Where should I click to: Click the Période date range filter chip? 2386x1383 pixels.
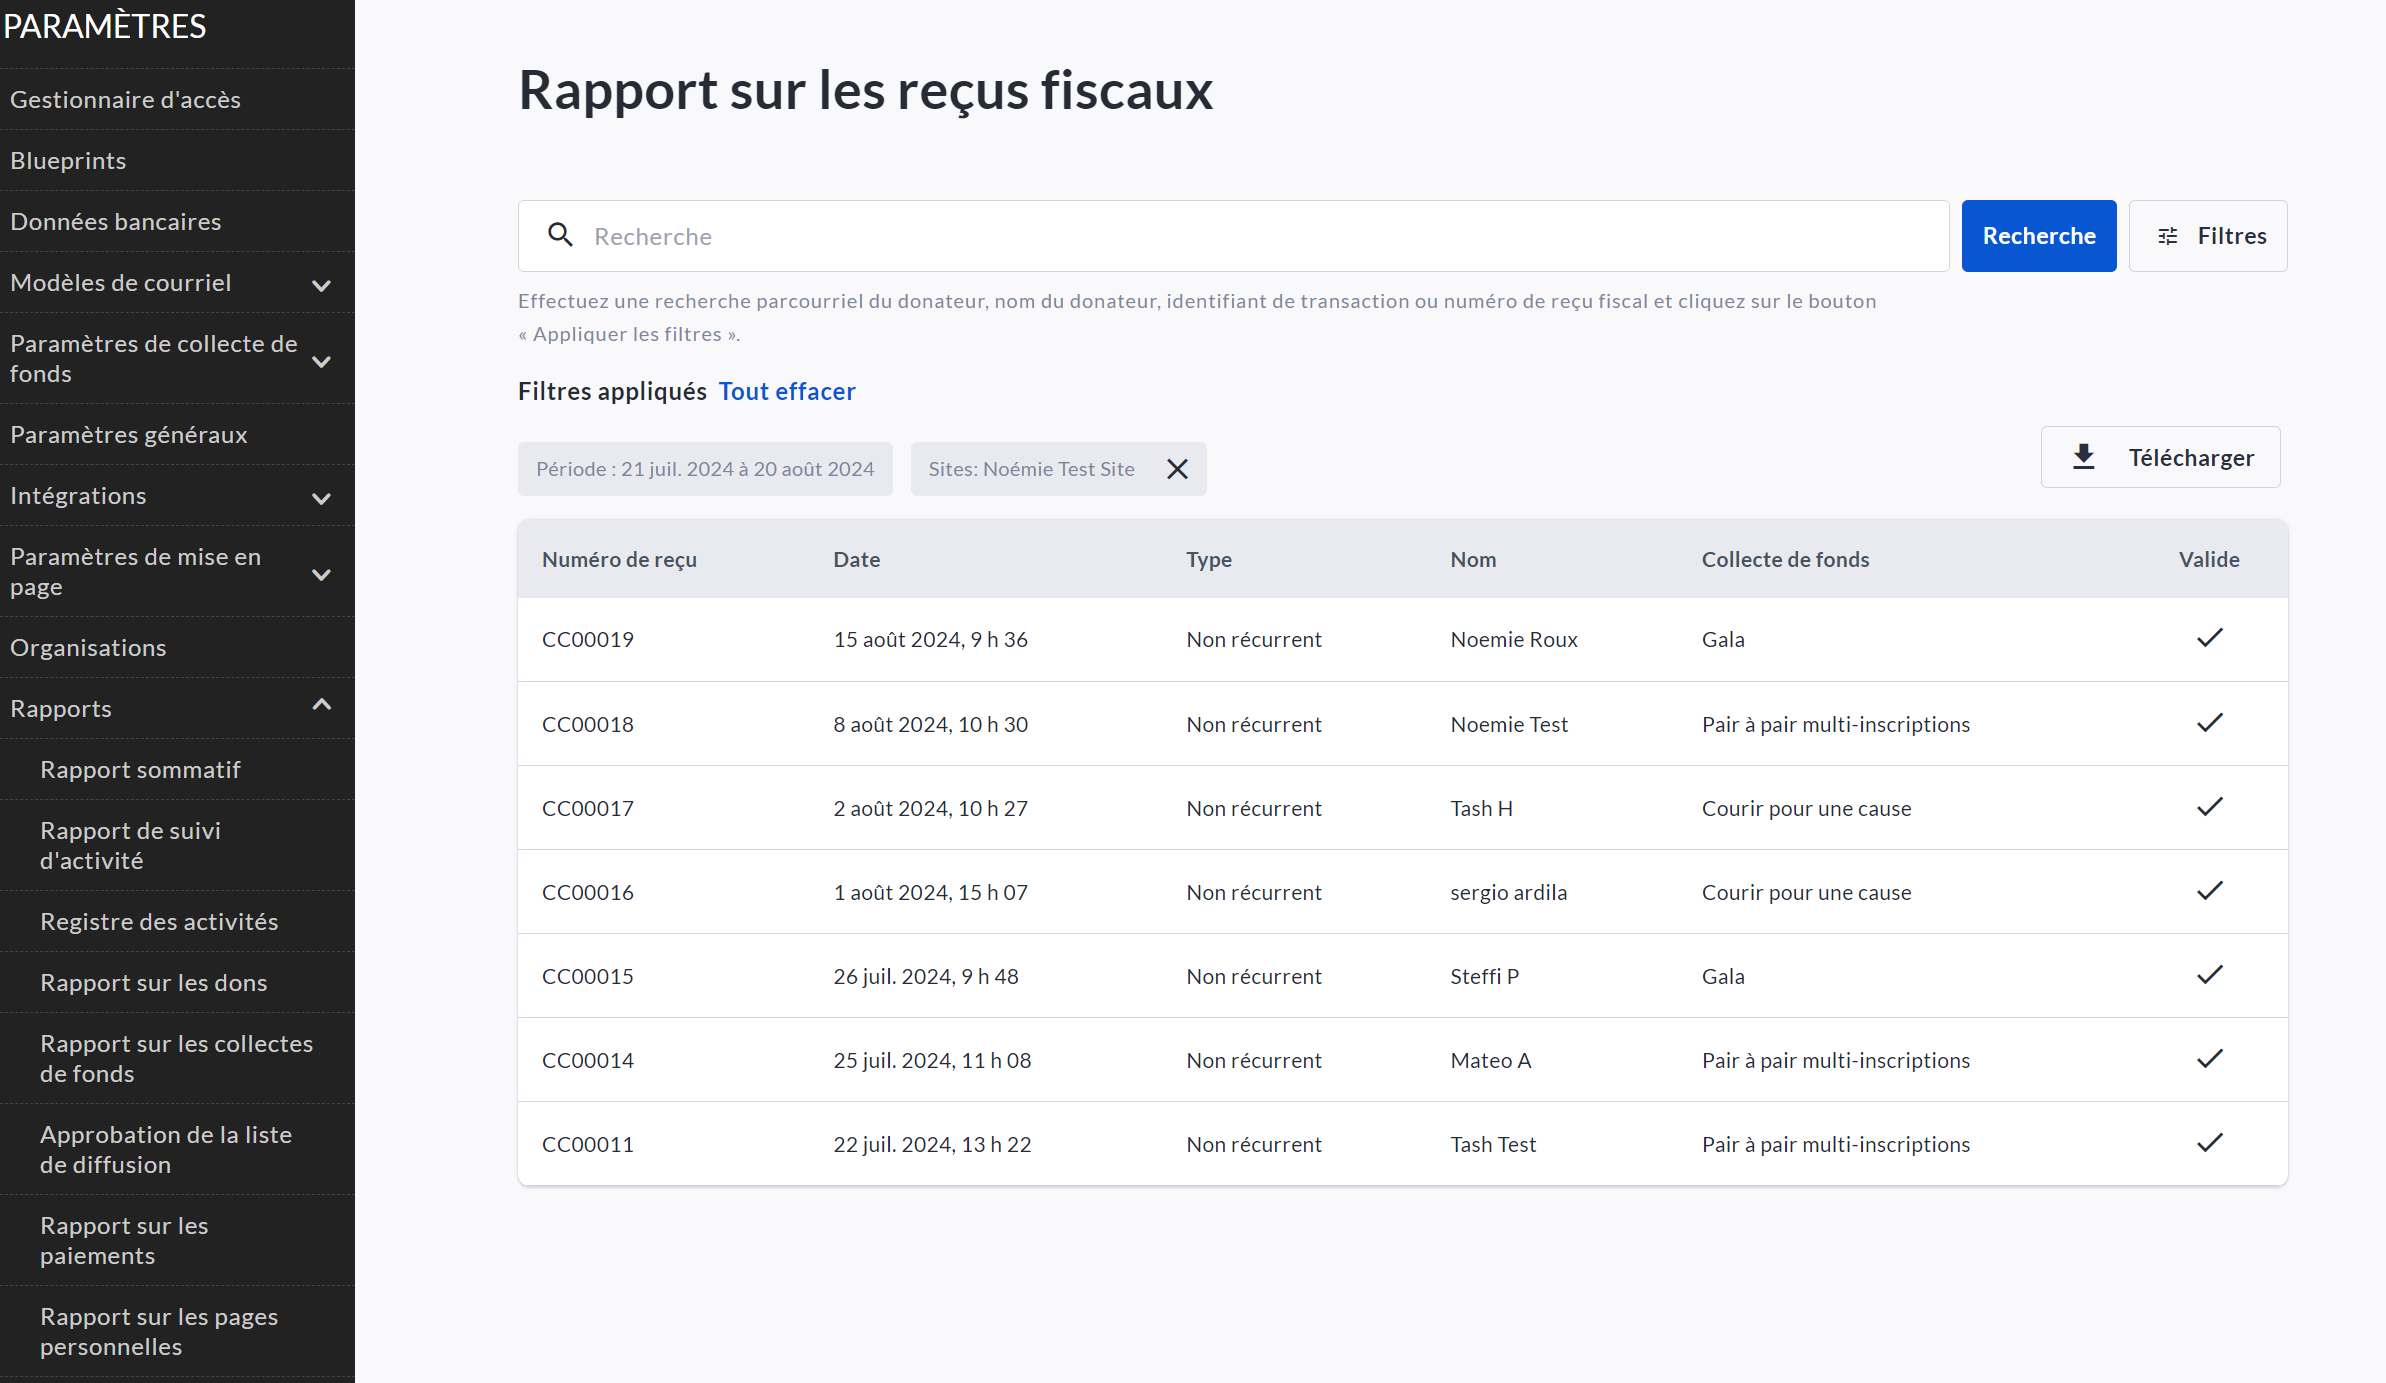[x=705, y=469]
